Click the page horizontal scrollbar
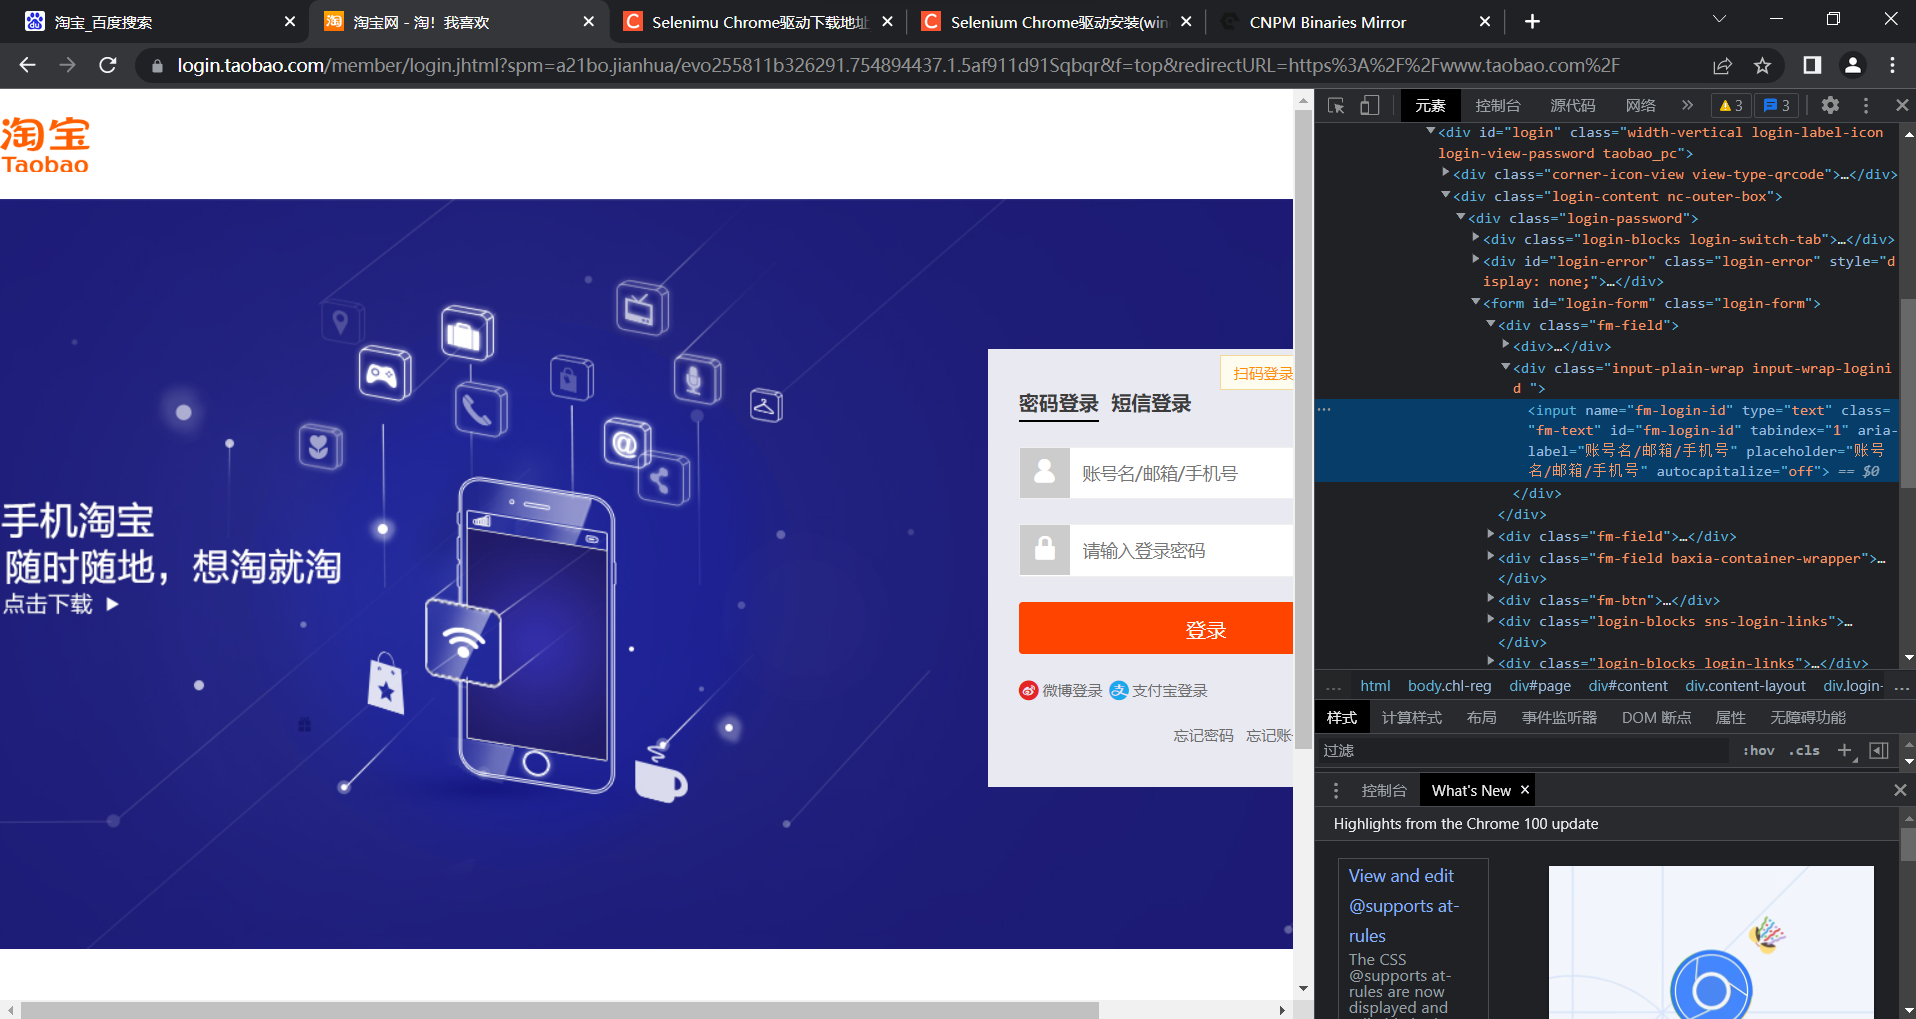 (559, 1010)
